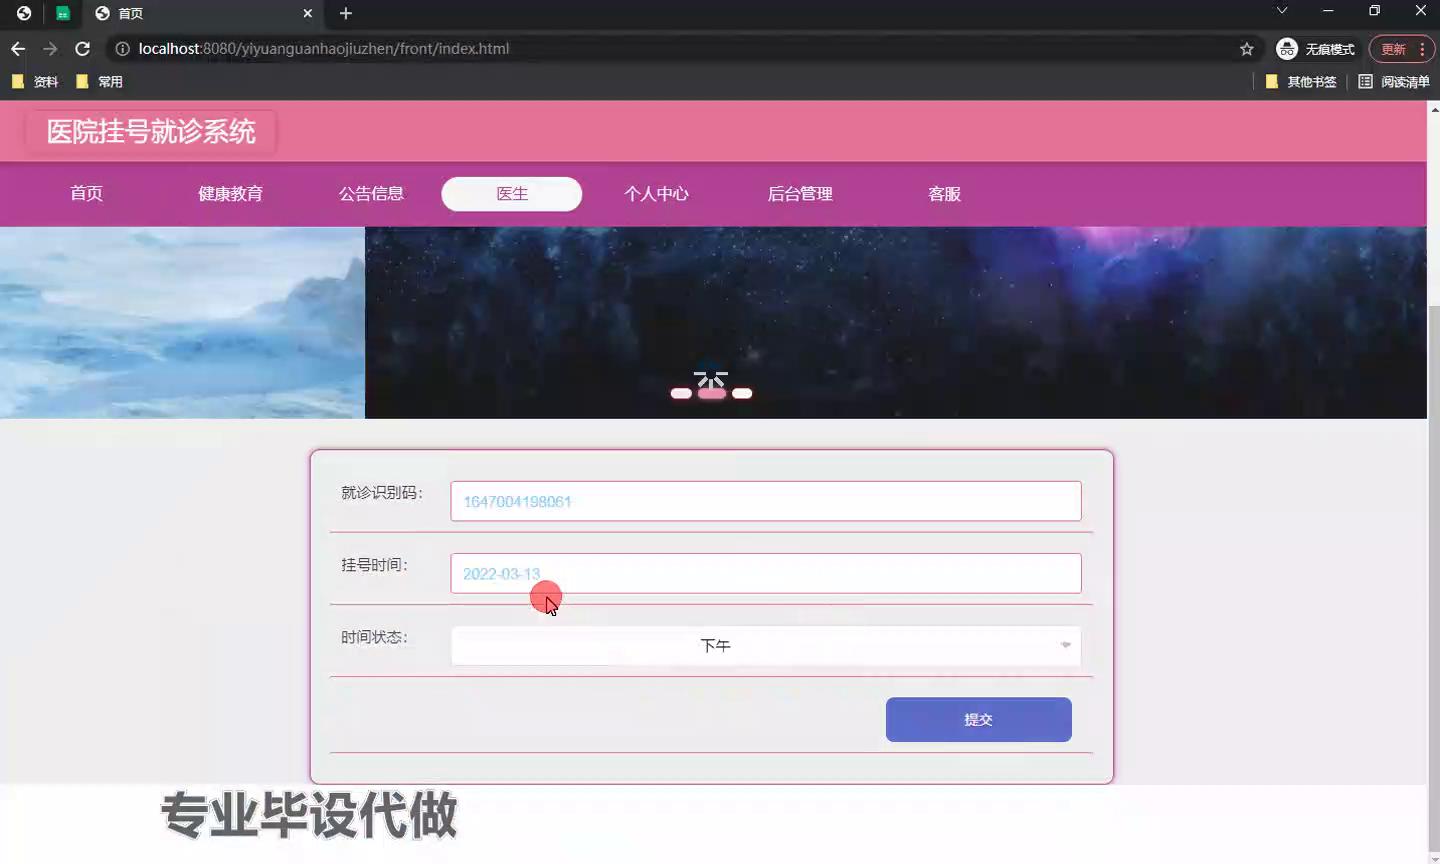Open the tab search chevron dropdown
This screenshot has height=864, width=1440.
[x=1281, y=11]
